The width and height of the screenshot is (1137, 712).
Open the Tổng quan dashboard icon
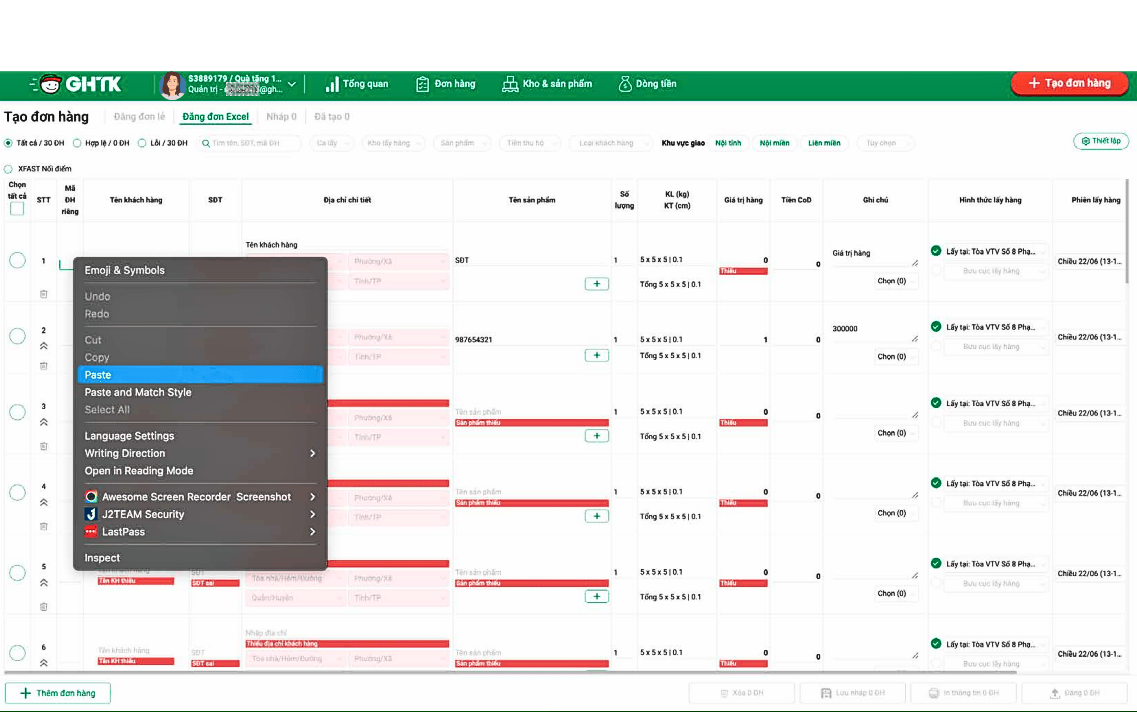point(331,84)
